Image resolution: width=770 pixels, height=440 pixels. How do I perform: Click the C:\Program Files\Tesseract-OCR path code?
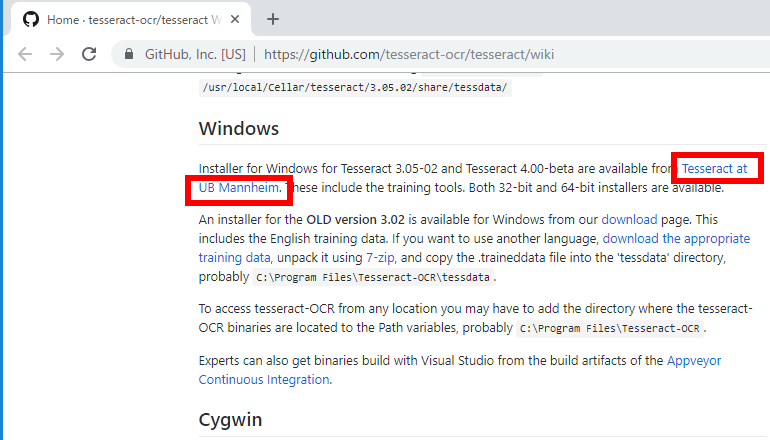[609, 329]
